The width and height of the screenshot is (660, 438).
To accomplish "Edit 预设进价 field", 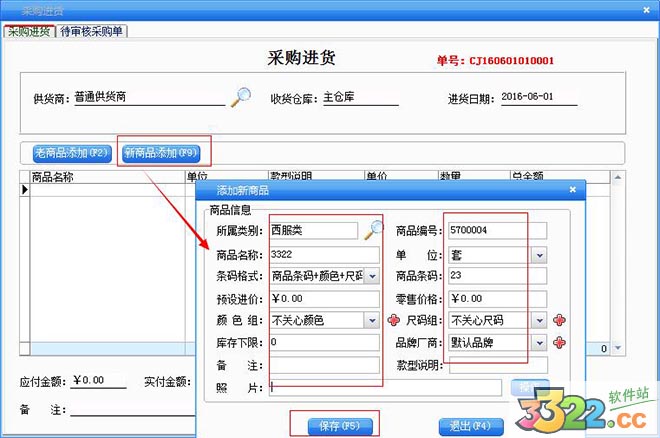I will (325, 299).
